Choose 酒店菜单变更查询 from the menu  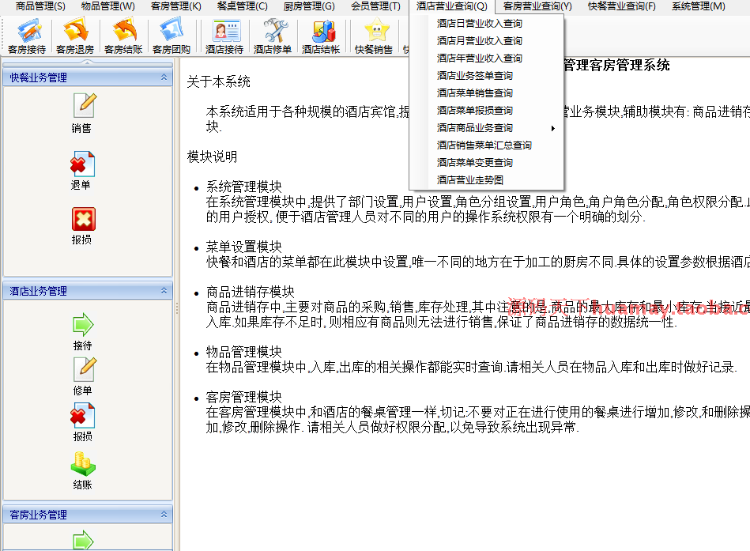[486, 163]
